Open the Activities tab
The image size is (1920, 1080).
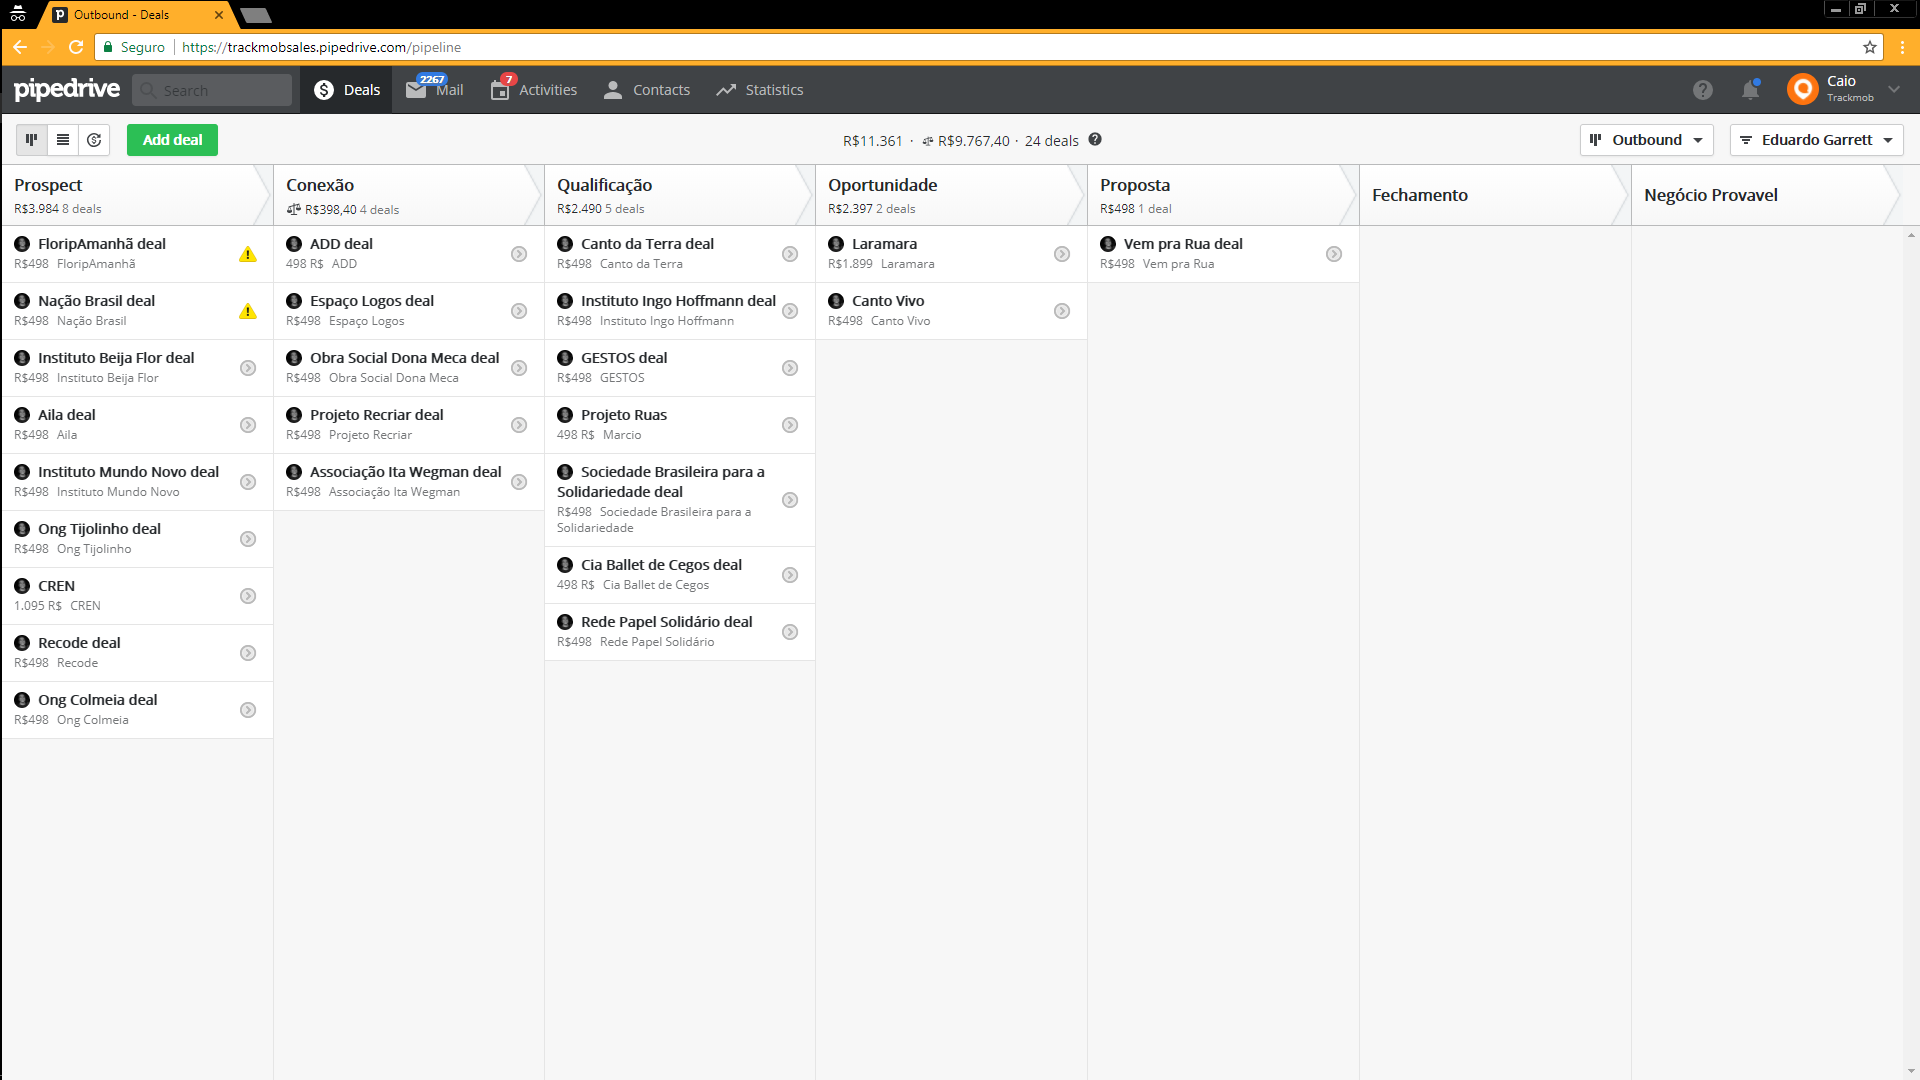click(534, 90)
